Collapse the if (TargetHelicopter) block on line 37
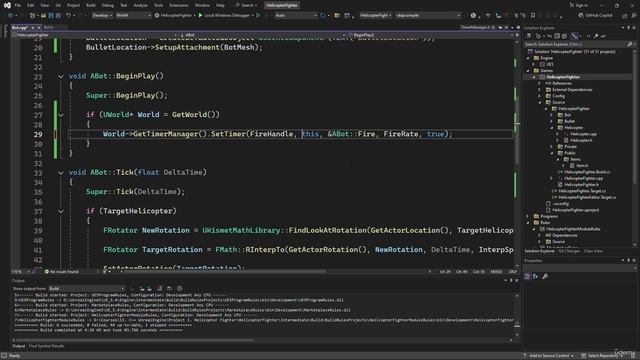 60,211
